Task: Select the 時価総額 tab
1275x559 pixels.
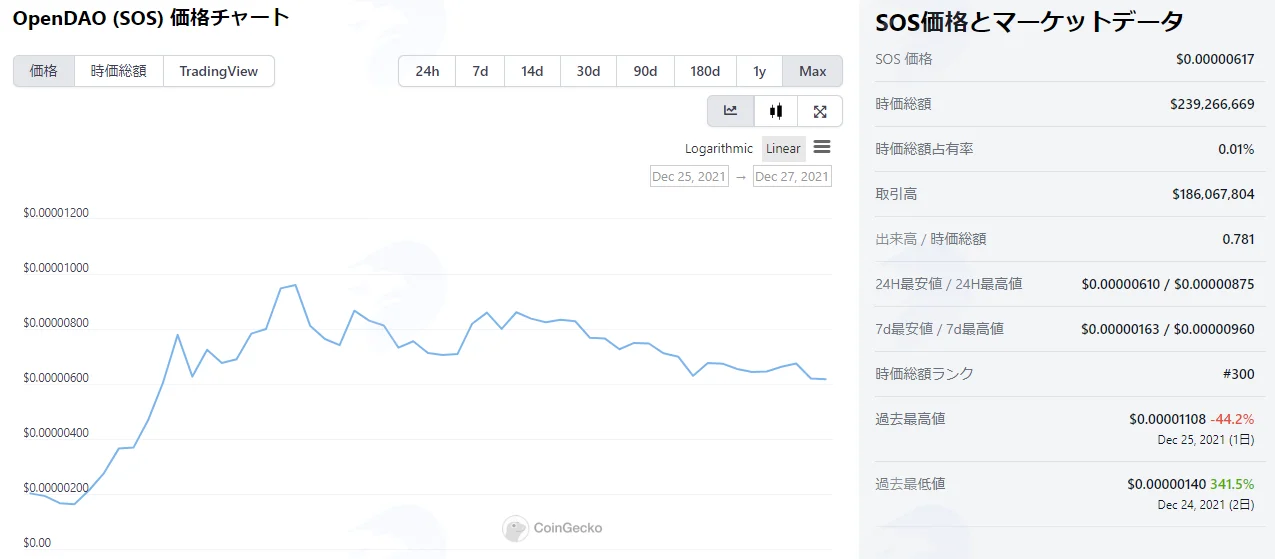Action: pyautogui.click(x=119, y=71)
